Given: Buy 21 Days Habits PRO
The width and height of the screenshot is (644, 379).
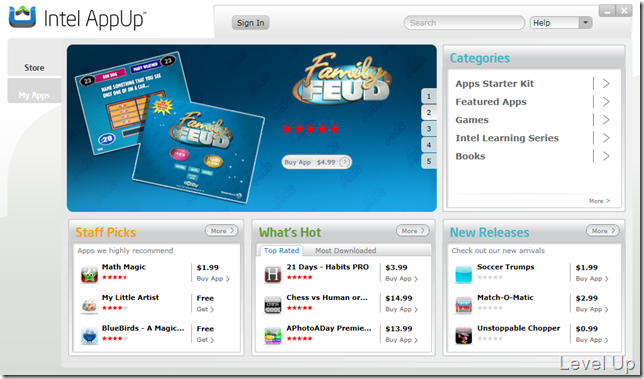Looking at the screenshot, I should [401, 278].
